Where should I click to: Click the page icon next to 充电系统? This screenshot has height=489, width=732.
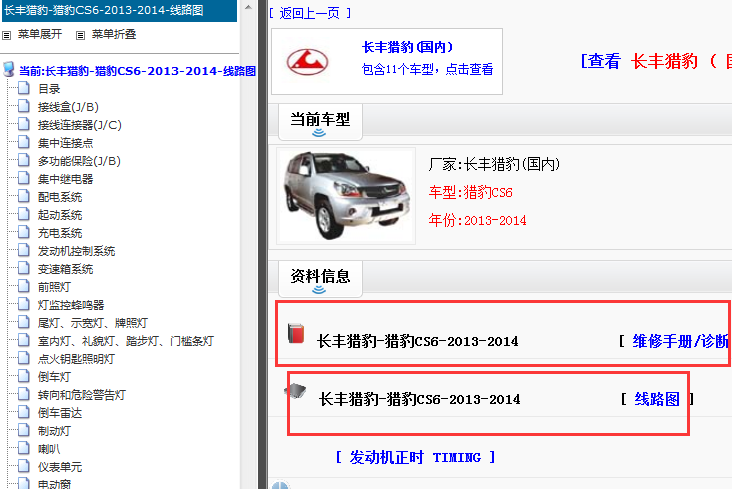(24, 232)
